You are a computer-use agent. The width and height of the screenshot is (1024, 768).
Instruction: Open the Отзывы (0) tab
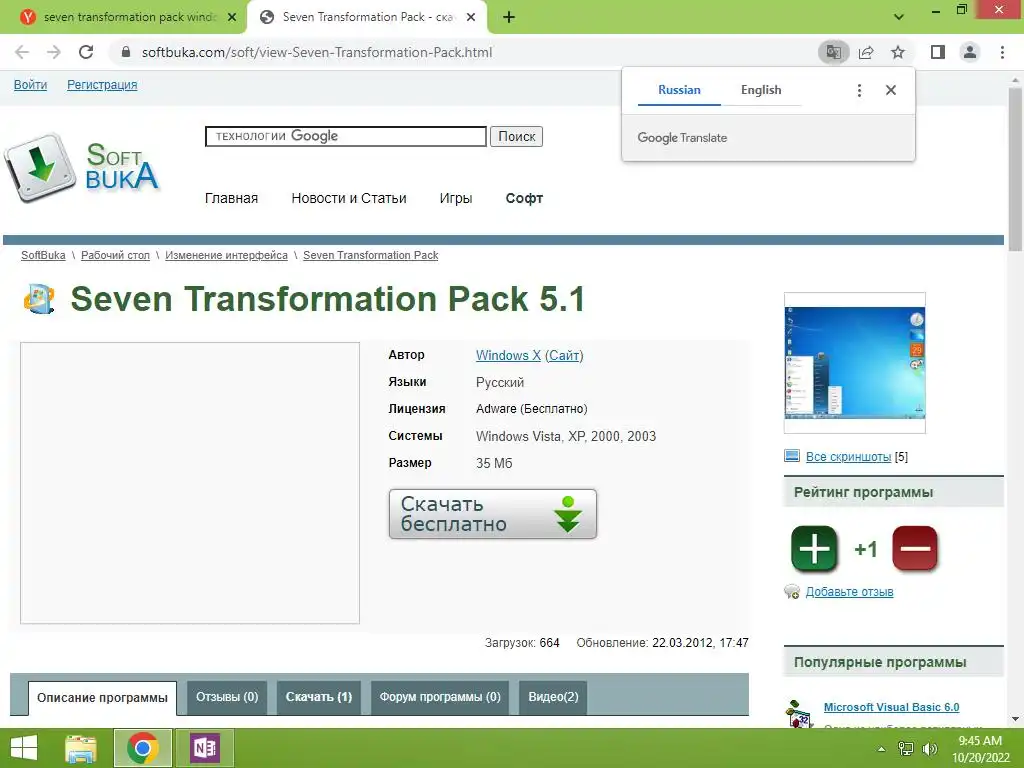(x=227, y=697)
